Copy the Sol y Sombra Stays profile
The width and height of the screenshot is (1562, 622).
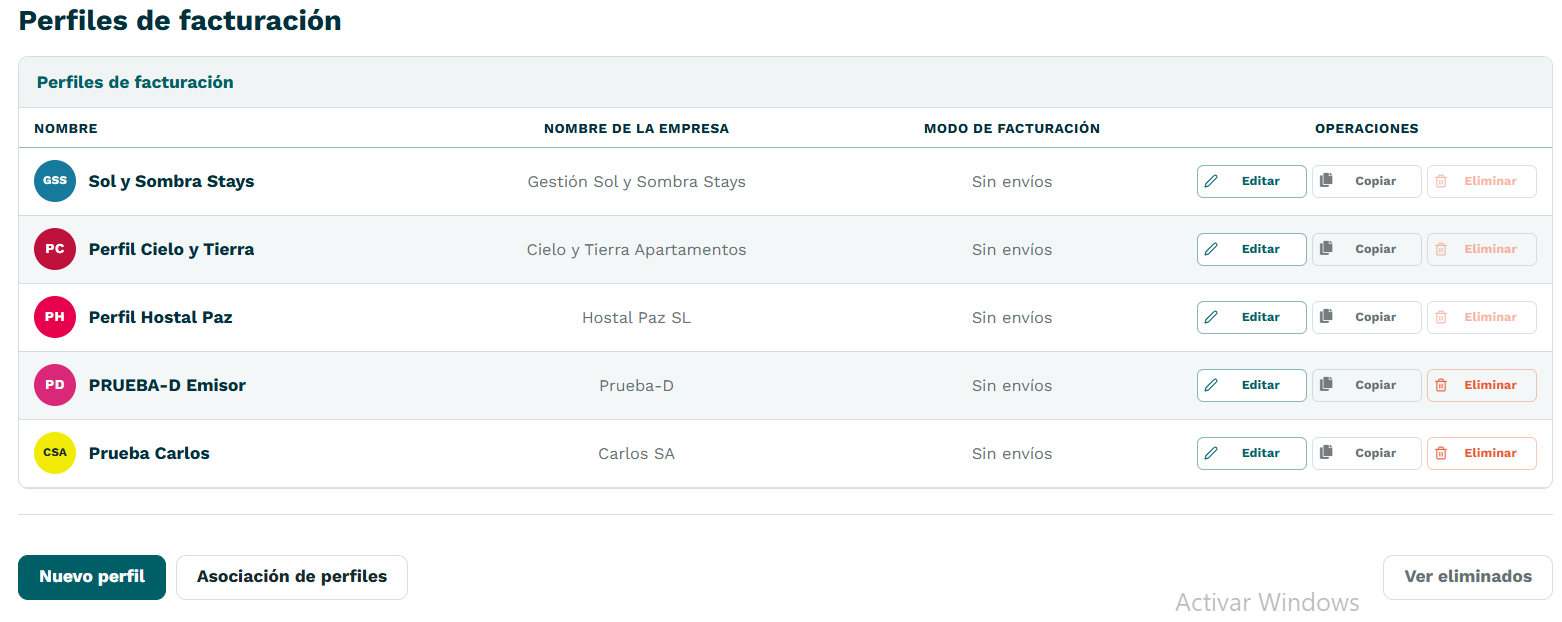(1366, 181)
